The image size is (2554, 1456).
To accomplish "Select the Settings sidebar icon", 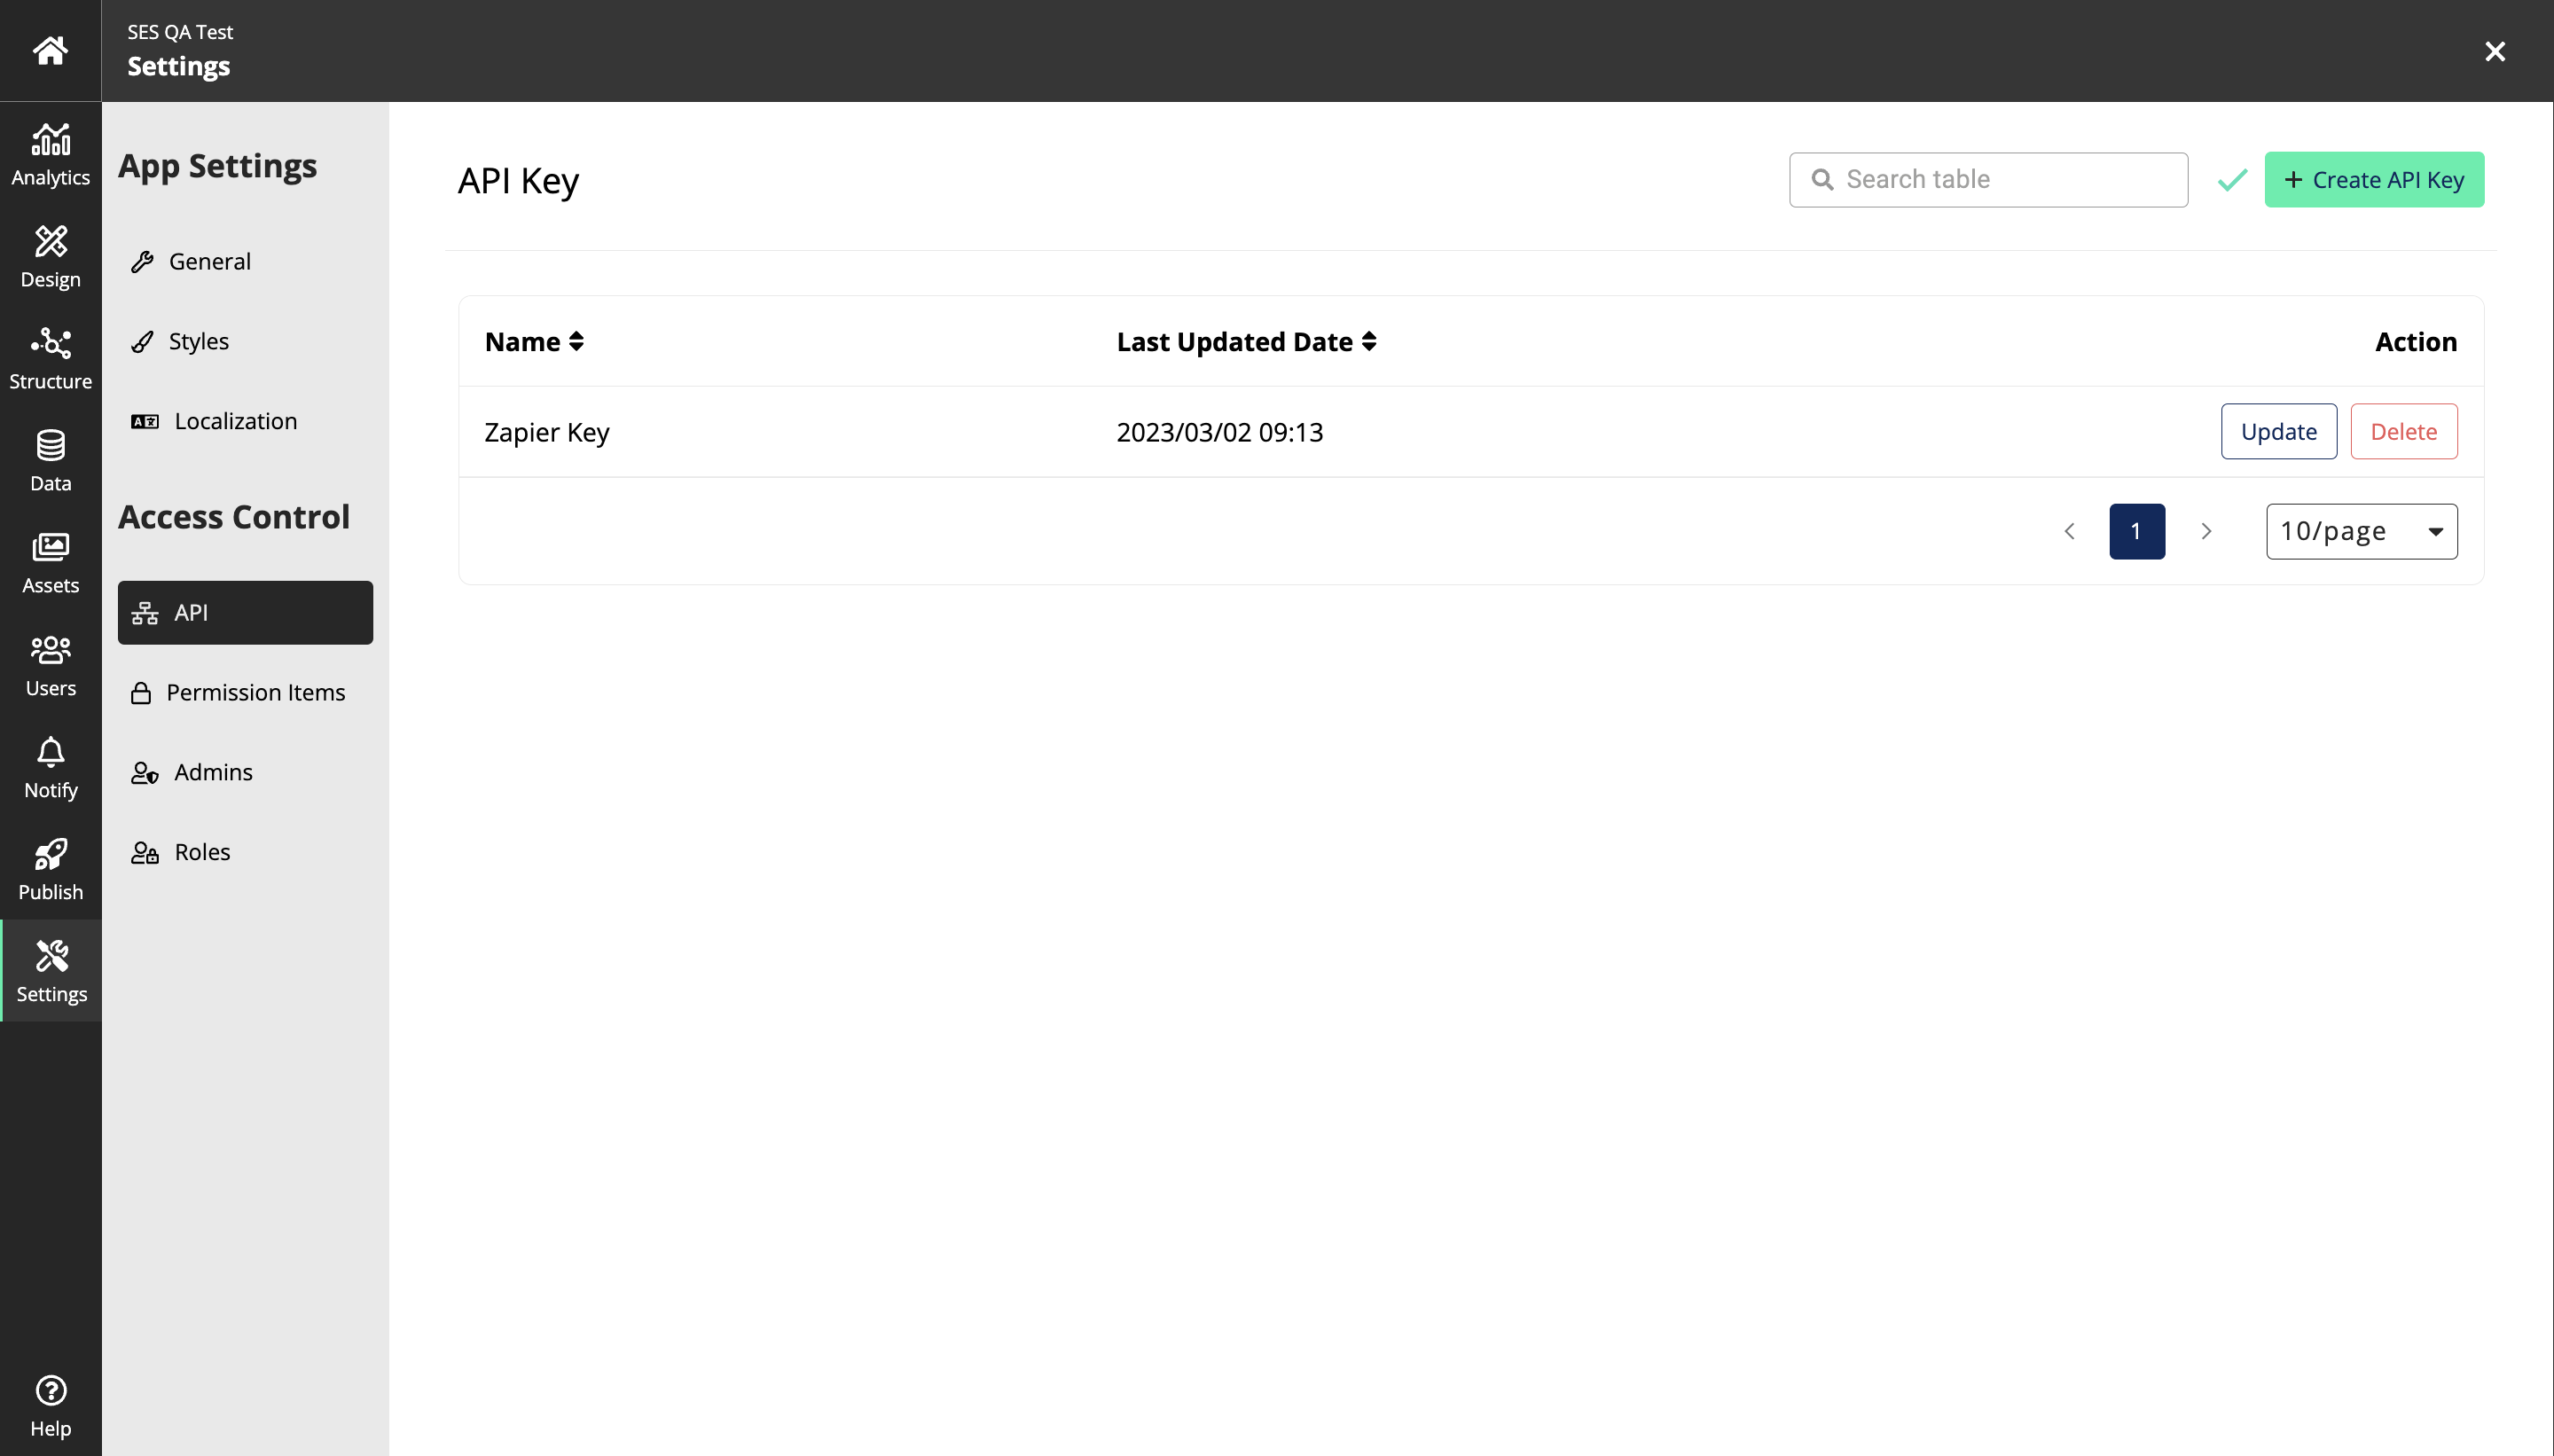I will point(50,971).
